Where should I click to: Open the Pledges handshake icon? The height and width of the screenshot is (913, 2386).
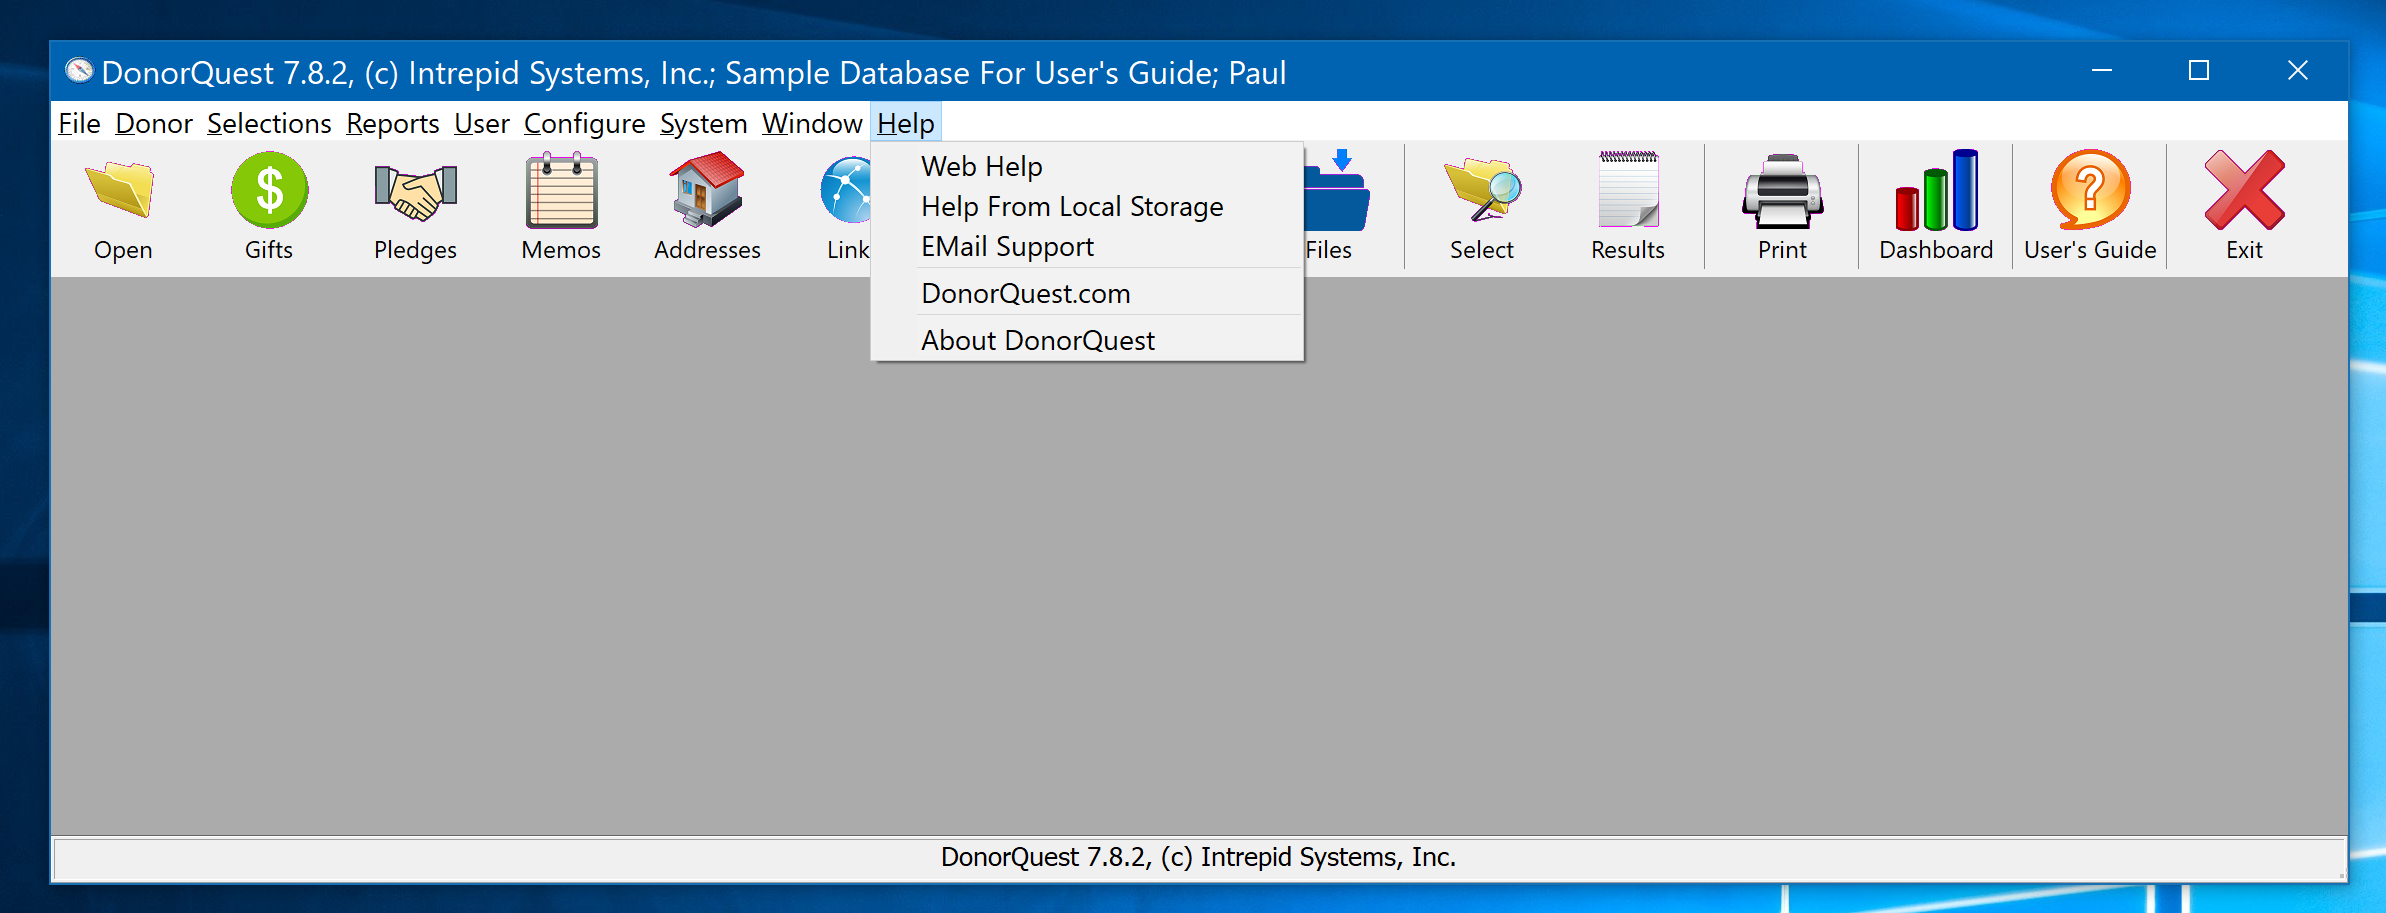[415, 192]
